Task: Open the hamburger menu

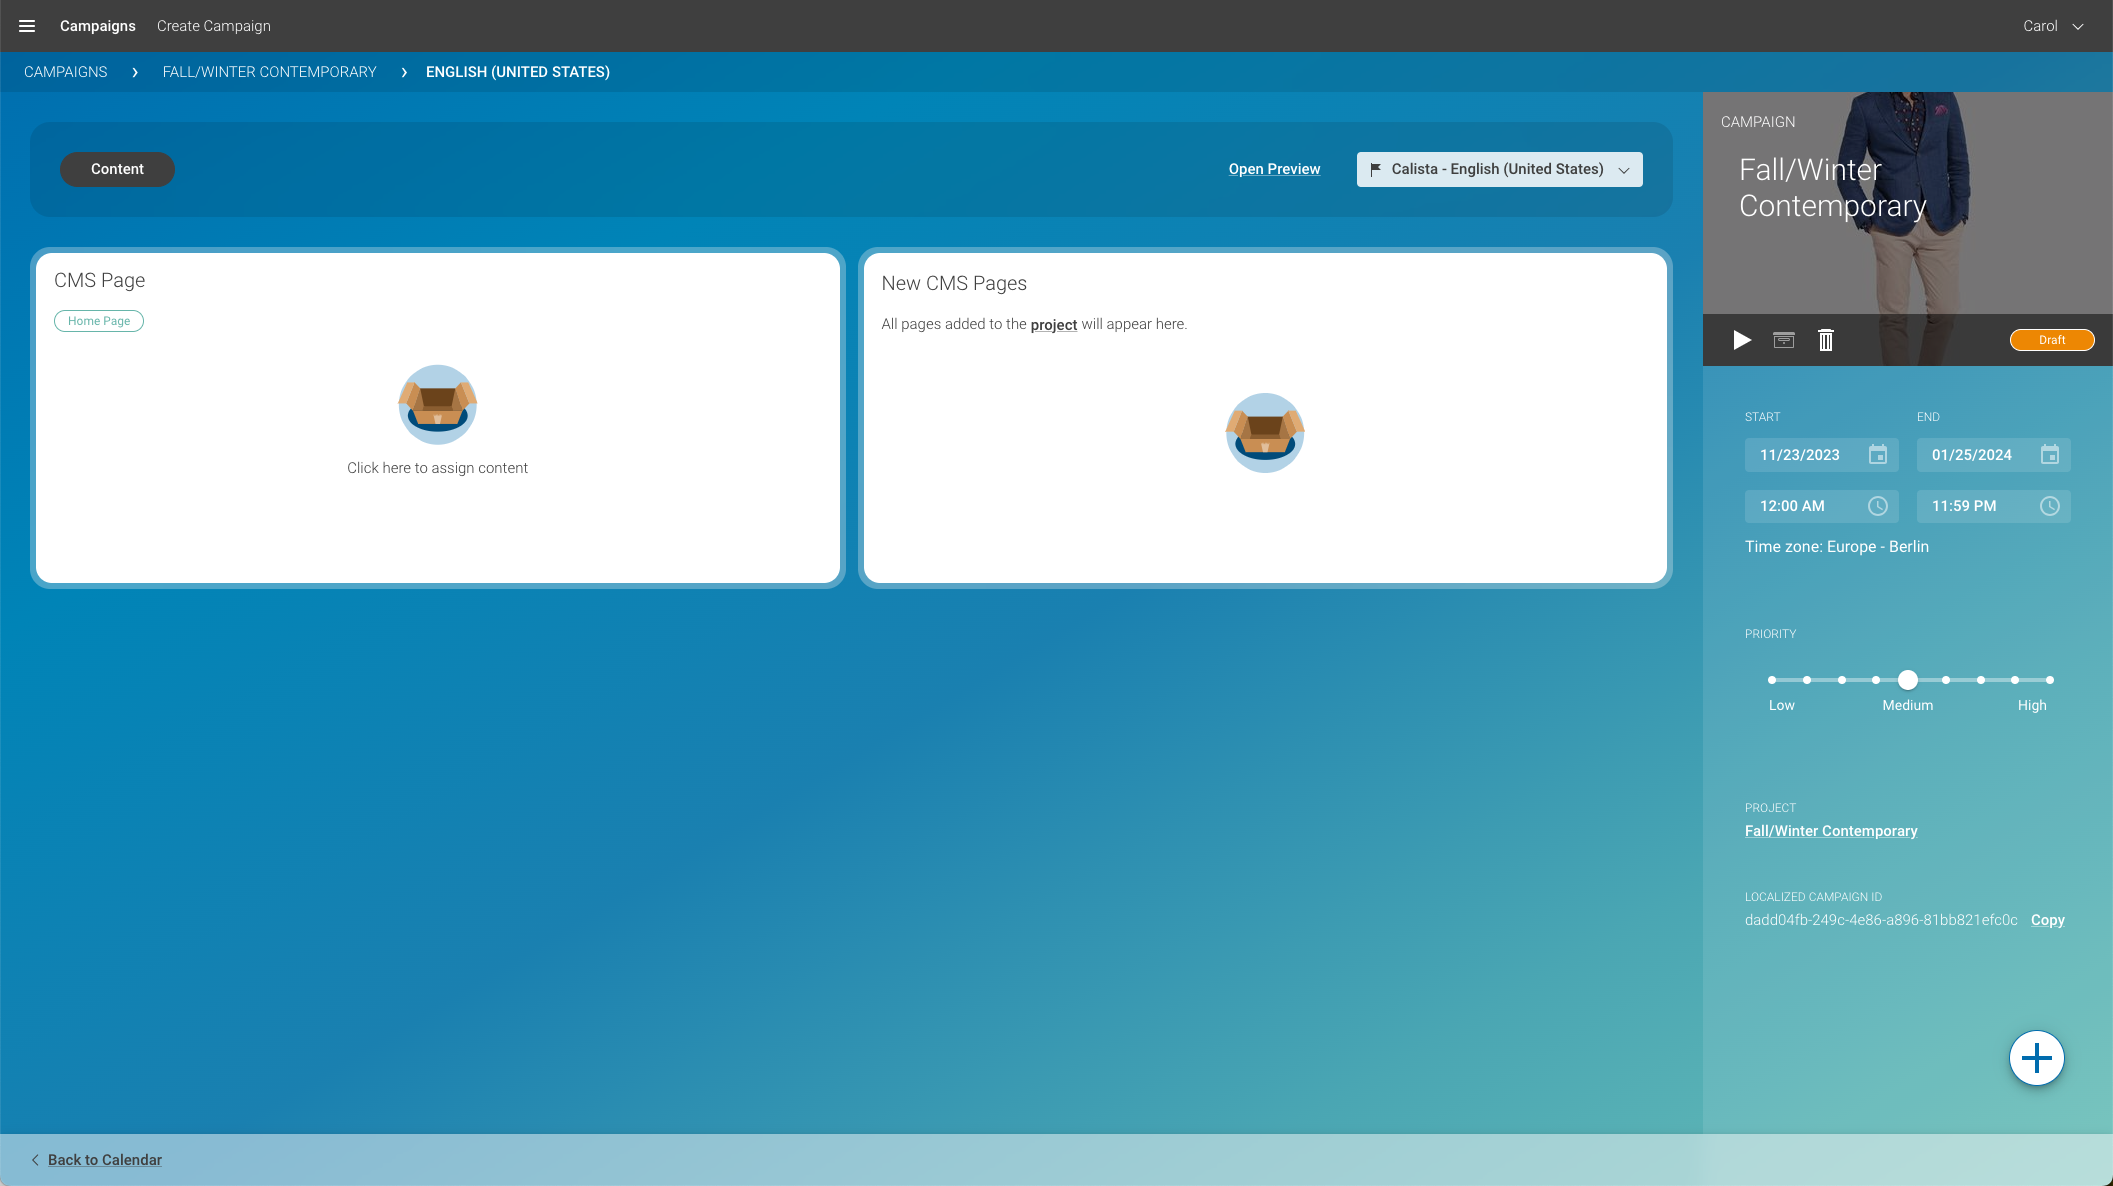Action: [27, 26]
